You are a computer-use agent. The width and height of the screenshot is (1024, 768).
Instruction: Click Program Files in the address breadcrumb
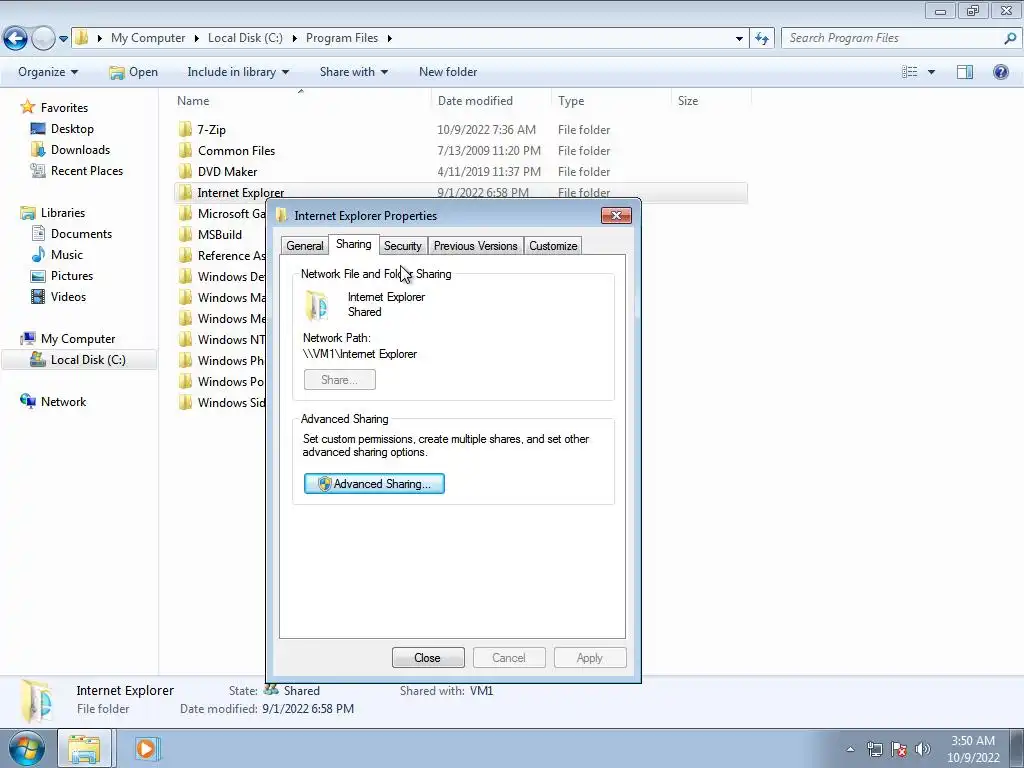342,38
